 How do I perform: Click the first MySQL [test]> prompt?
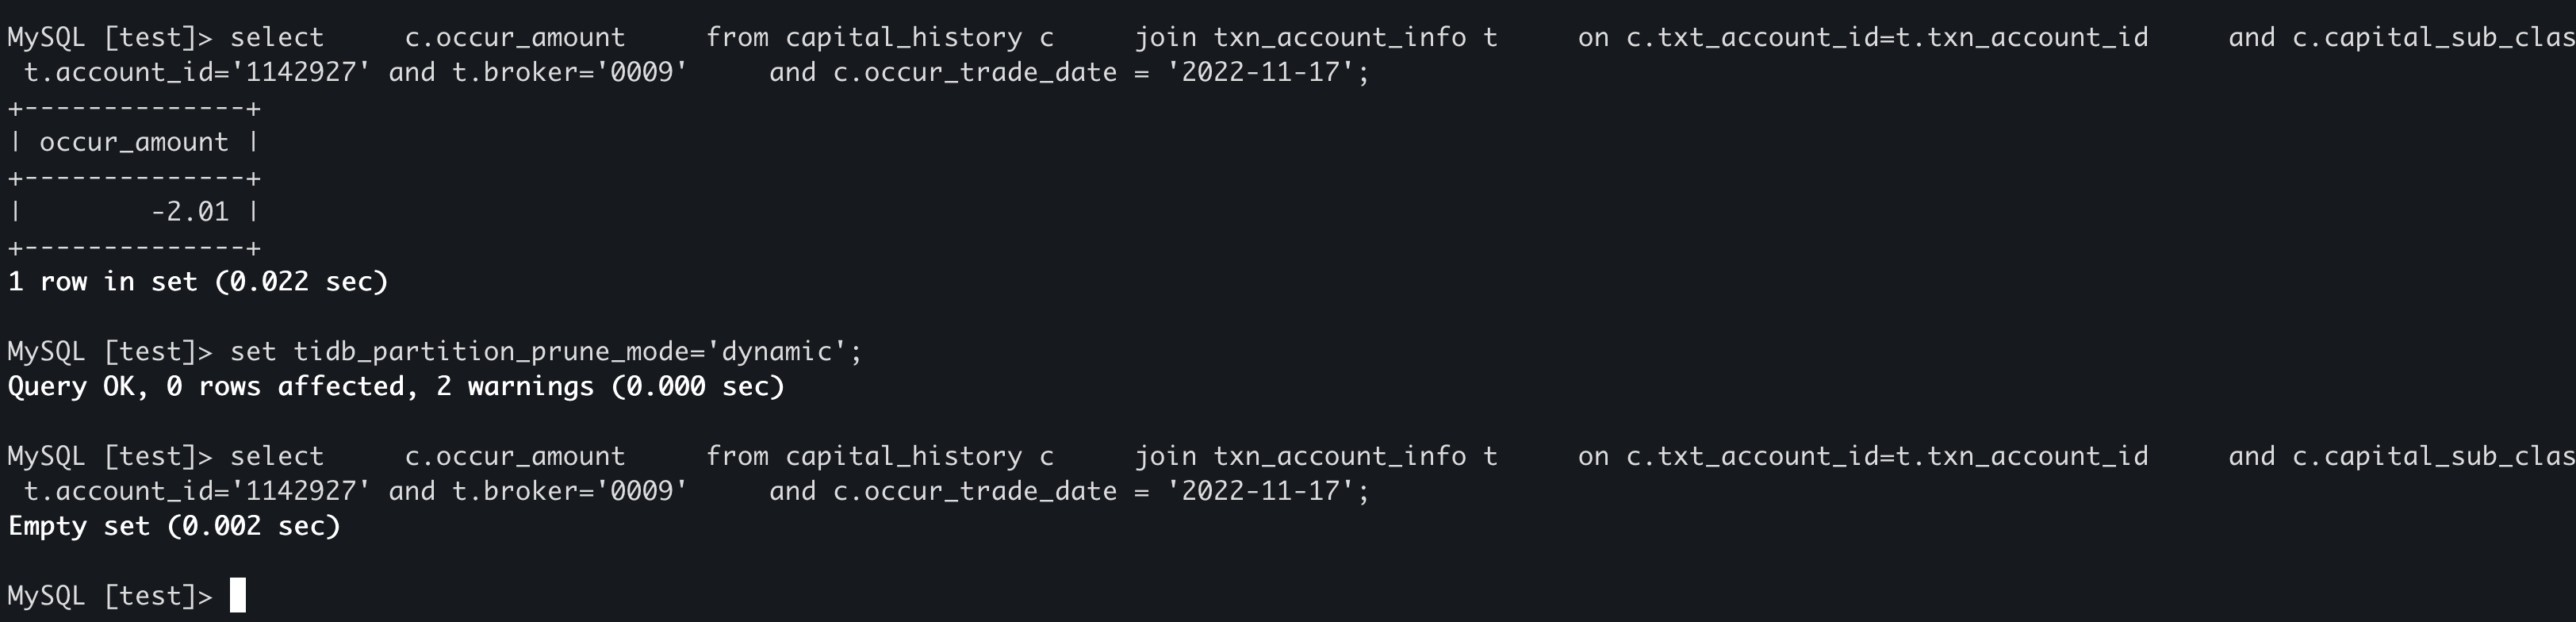point(110,38)
